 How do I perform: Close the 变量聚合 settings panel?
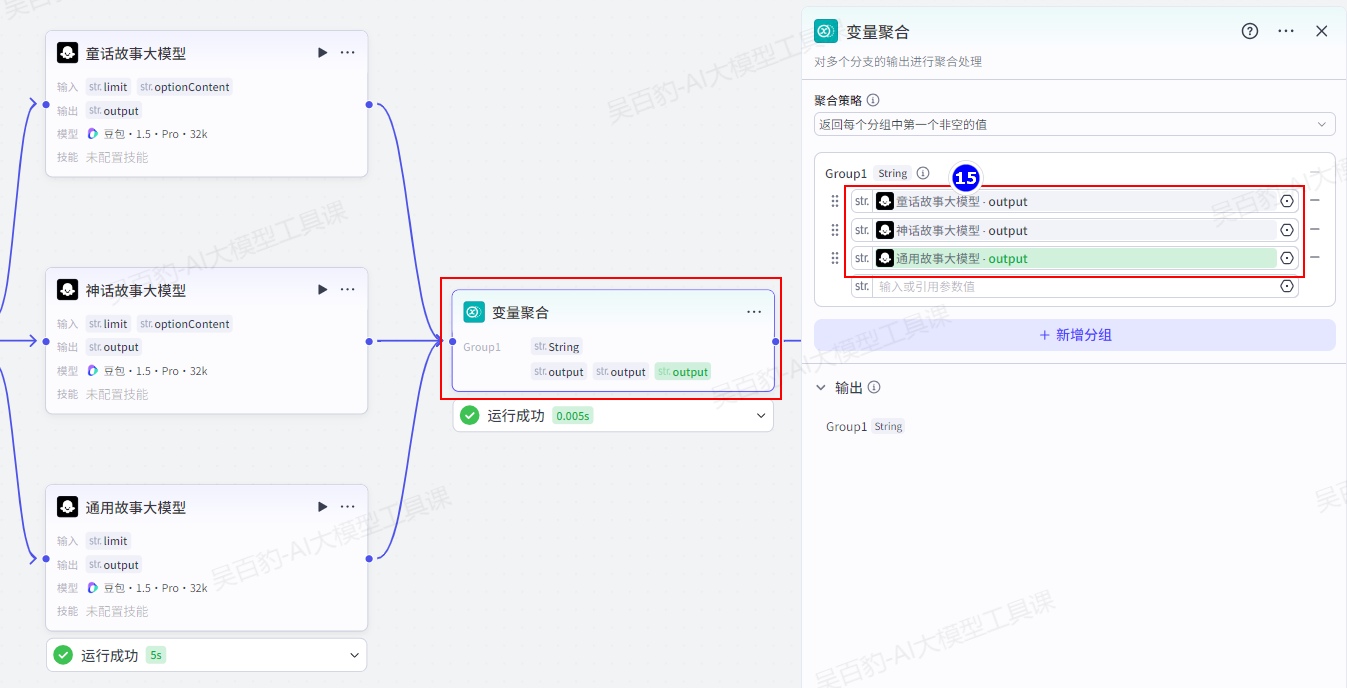pos(1321,31)
